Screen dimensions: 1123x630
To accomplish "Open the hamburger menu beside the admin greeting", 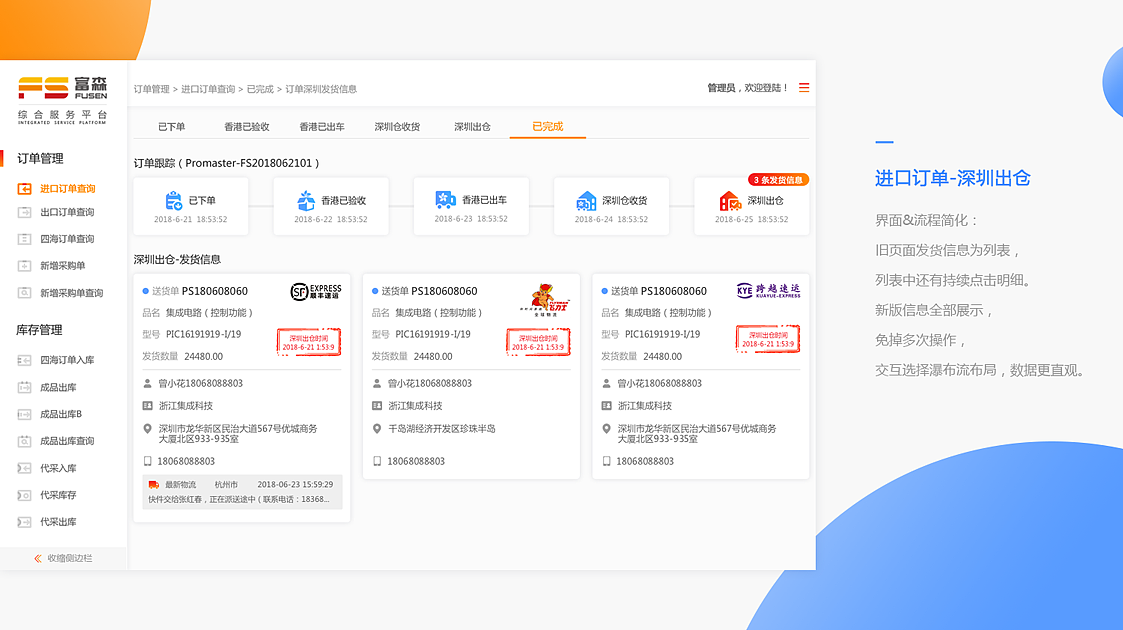I will (x=804, y=87).
